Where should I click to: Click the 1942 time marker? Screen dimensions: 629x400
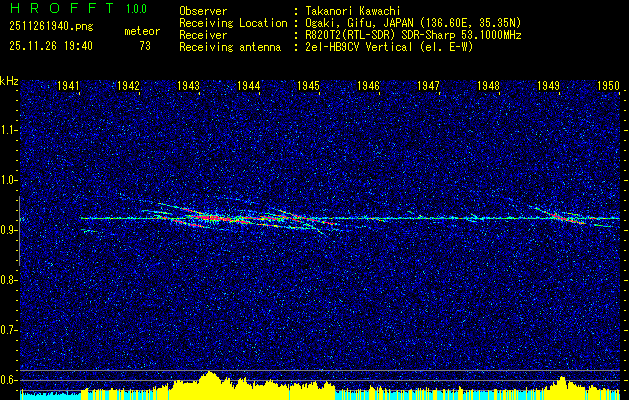point(128,85)
